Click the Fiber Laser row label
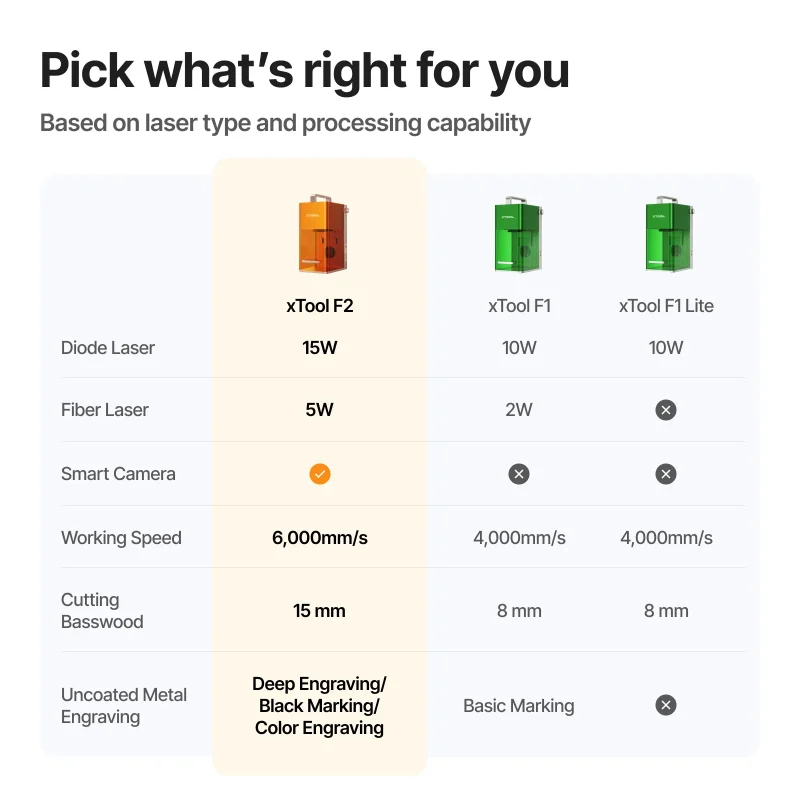The width and height of the screenshot is (800, 800). (x=105, y=410)
